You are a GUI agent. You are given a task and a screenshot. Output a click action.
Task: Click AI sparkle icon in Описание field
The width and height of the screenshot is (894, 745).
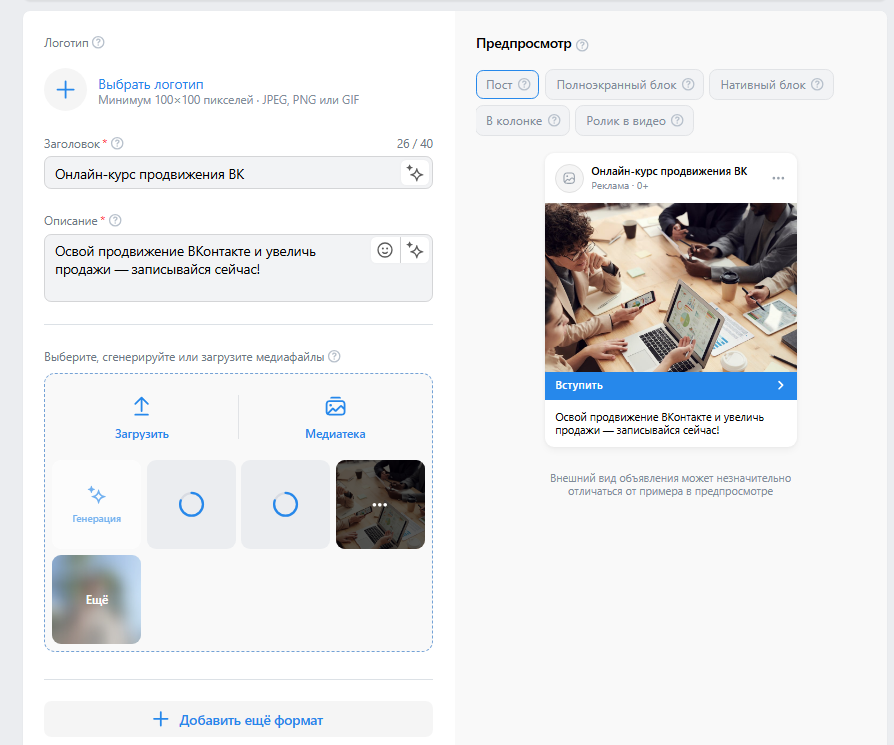416,250
